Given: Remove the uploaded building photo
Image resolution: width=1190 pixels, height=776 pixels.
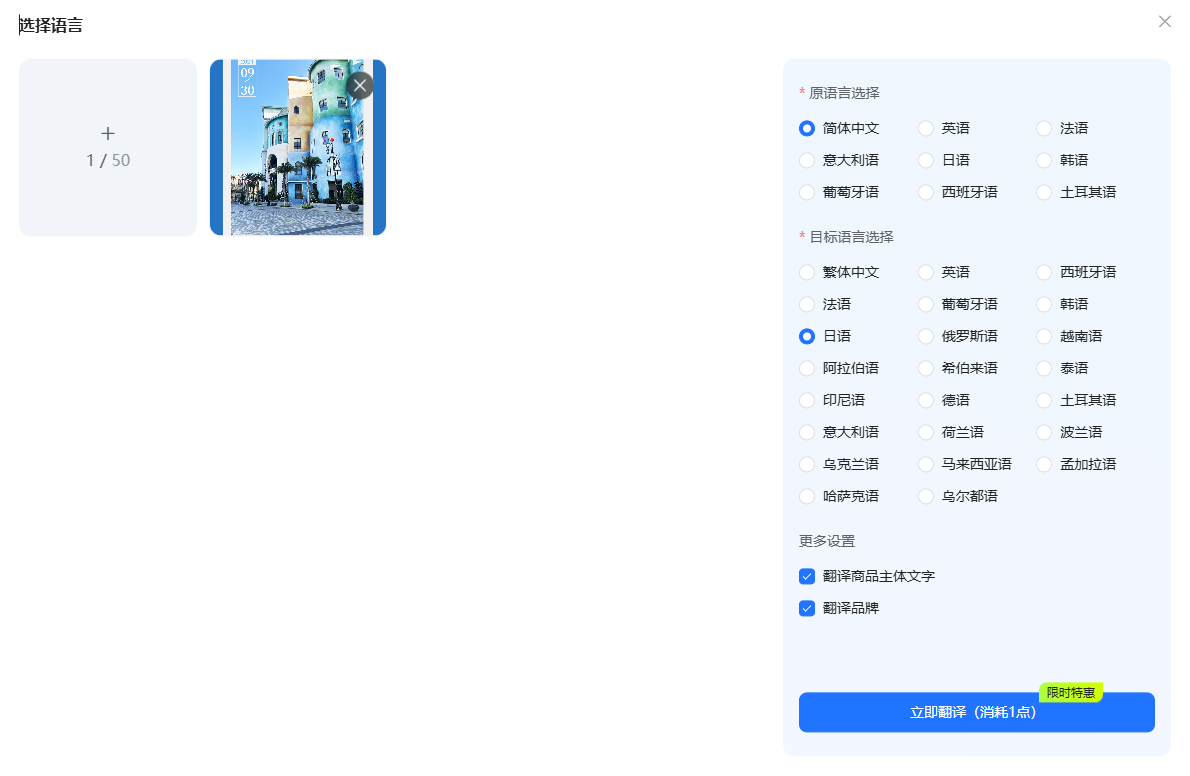Looking at the screenshot, I should (x=360, y=86).
